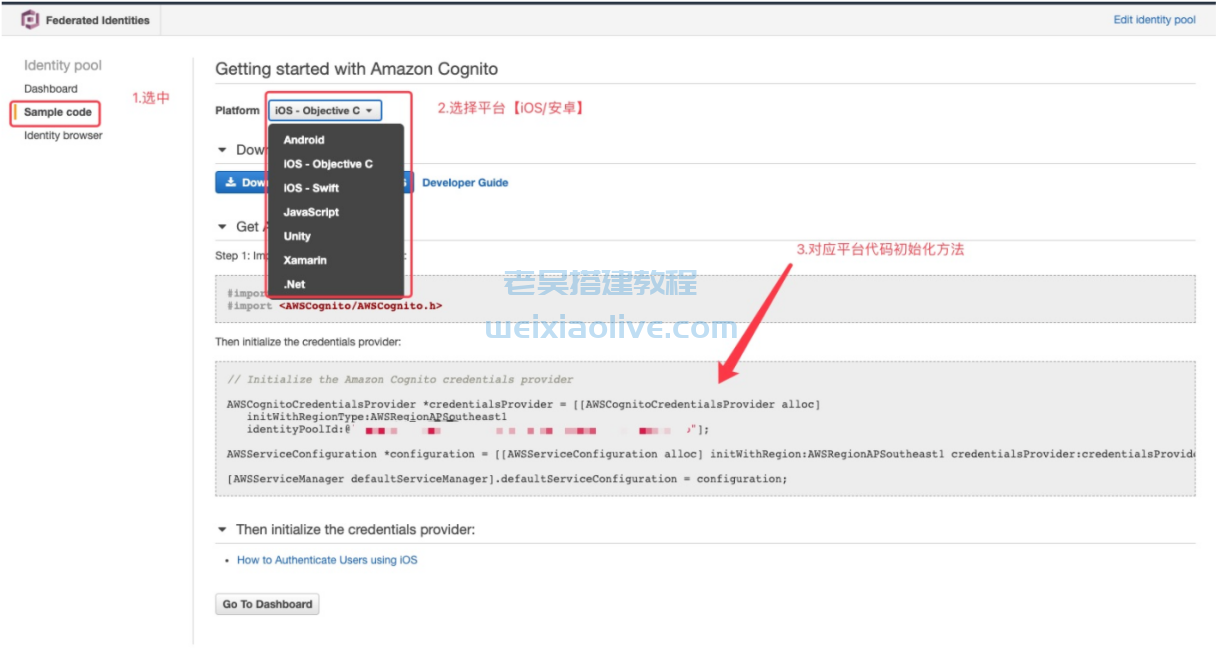Select Sample code in the sidebar
The height and width of the screenshot is (658, 1221).
point(58,112)
